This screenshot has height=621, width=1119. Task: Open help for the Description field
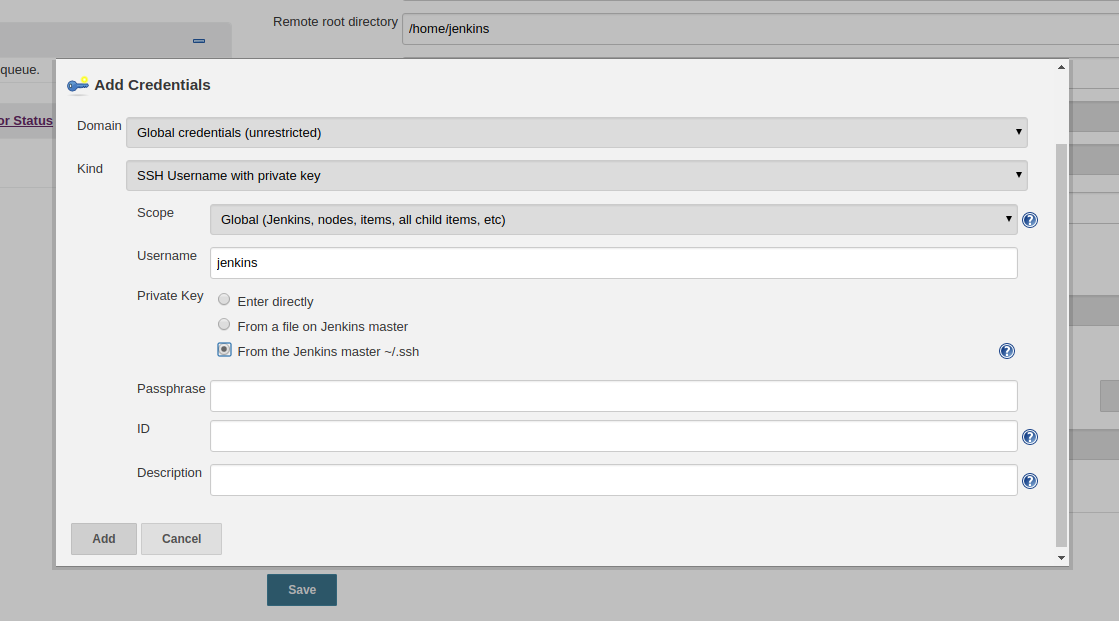click(x=1030, y=481)
